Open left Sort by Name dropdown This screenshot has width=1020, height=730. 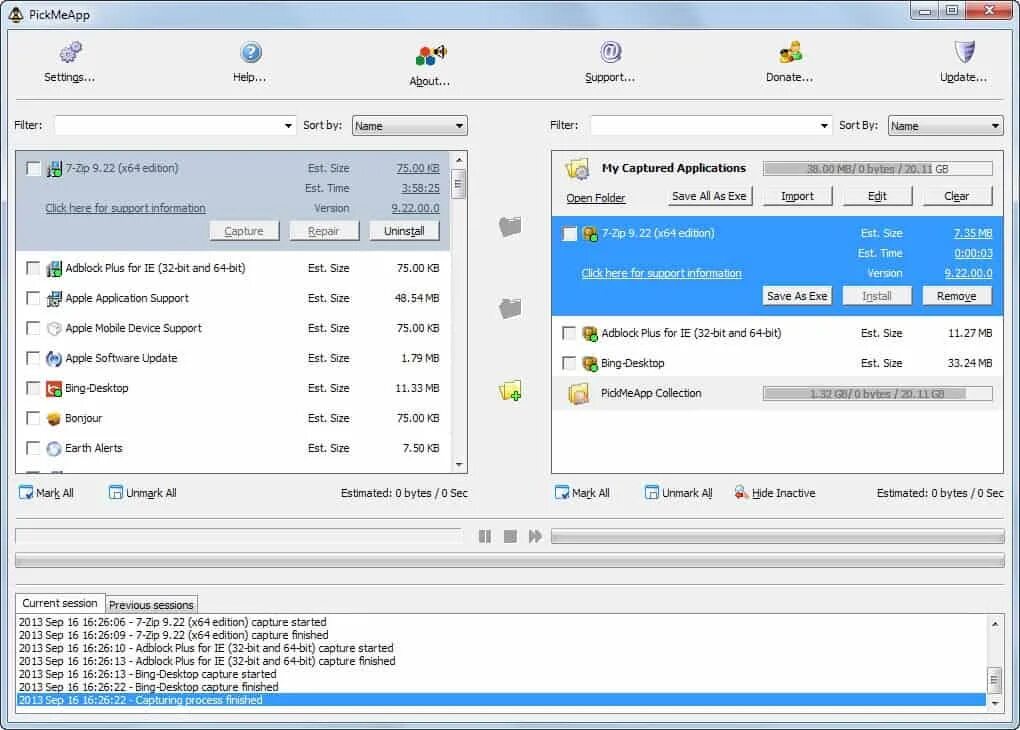(x=410, y=126)
